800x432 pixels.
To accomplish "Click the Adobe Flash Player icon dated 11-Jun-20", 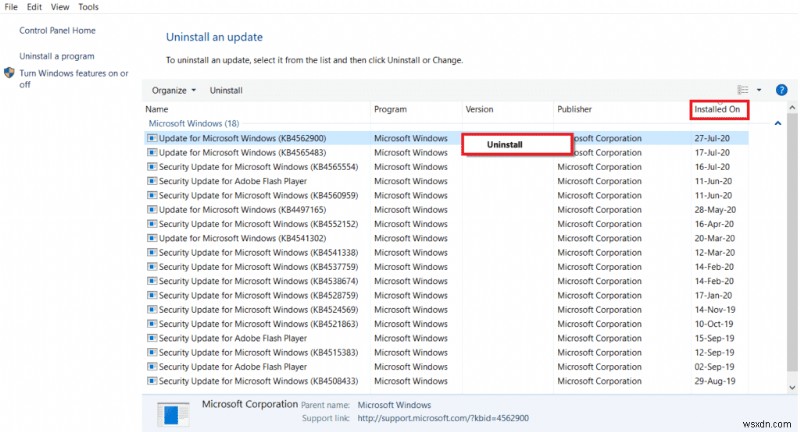I will (x=152, y=181).
